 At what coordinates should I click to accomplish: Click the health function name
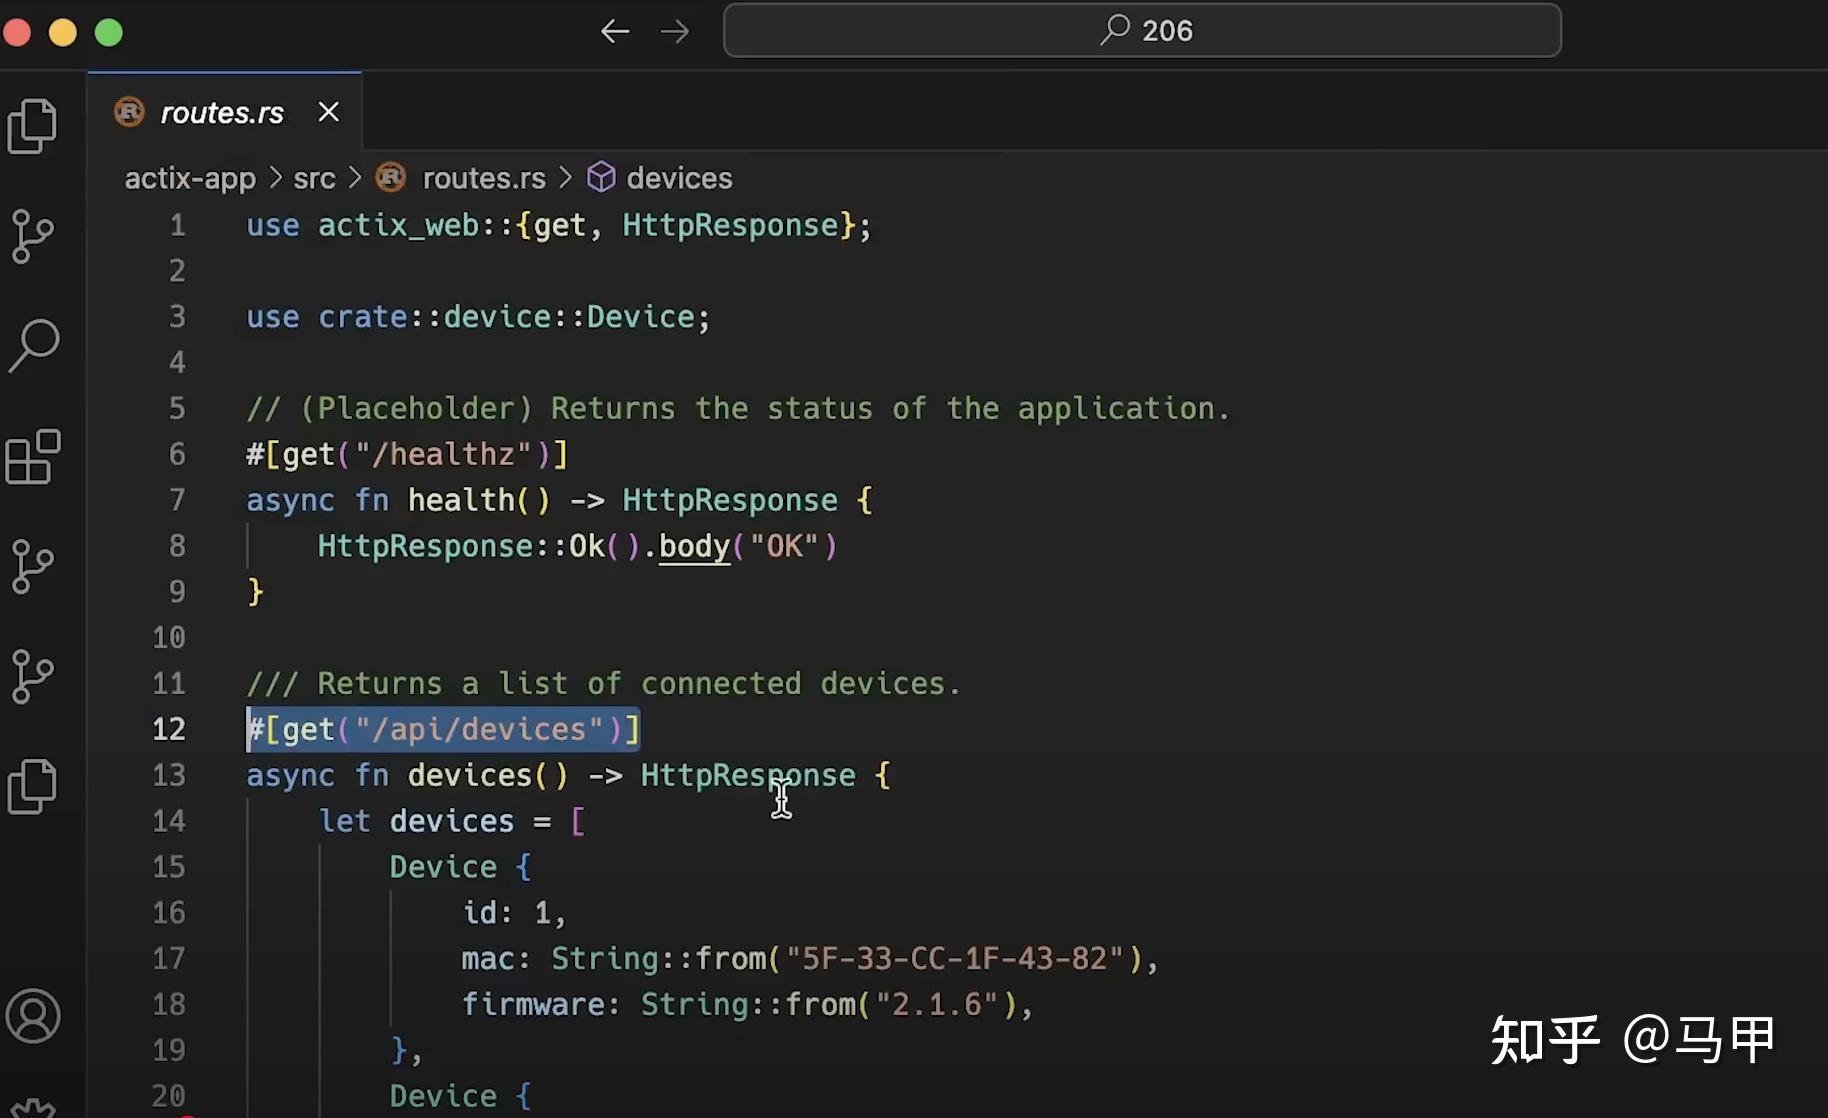461,500
